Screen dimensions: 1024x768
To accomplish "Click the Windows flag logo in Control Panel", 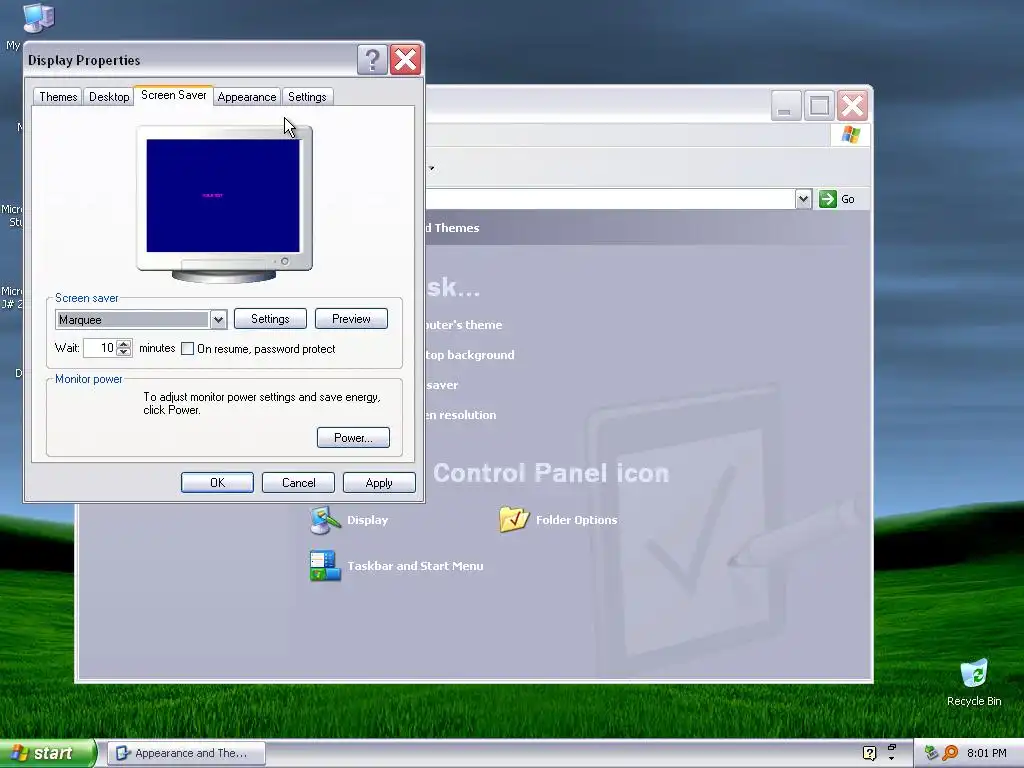I will (x=850, y=135).
